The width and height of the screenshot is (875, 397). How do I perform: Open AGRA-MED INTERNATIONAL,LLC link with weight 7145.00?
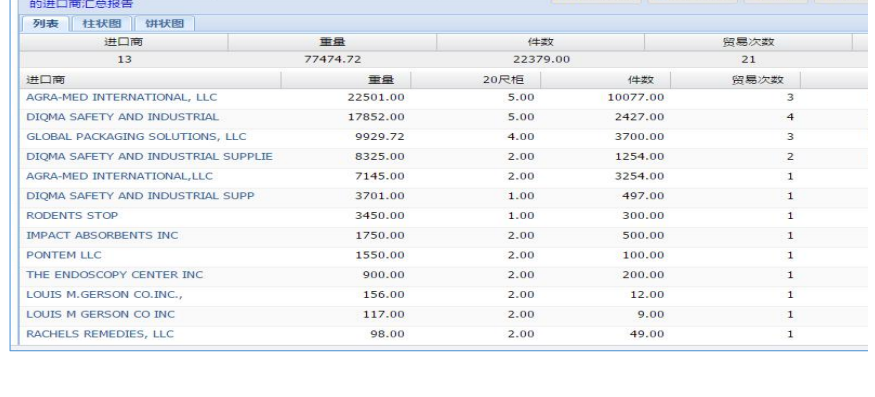pyautogui.click(x=119, y=176)
